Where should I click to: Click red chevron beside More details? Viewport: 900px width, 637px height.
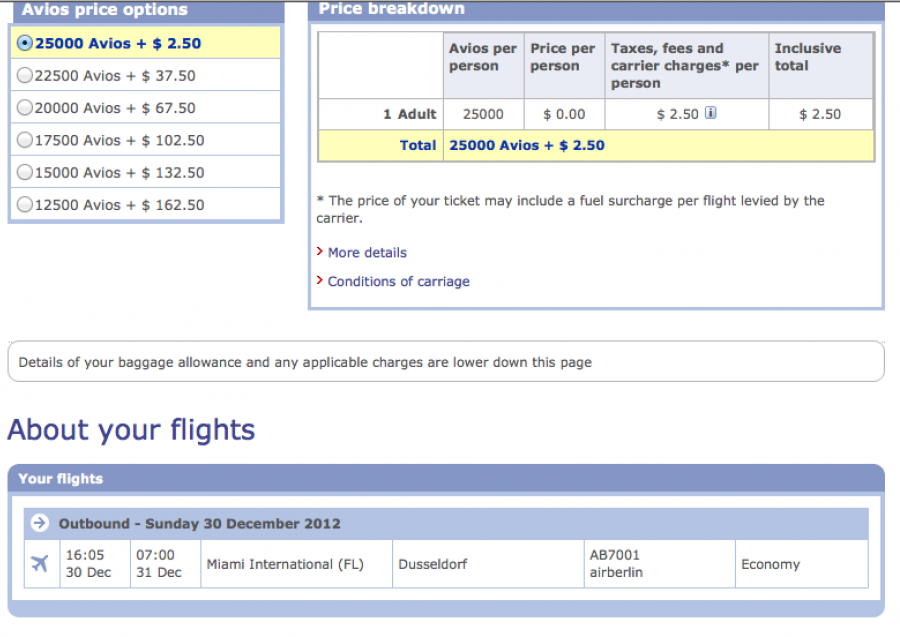[320, 252]
